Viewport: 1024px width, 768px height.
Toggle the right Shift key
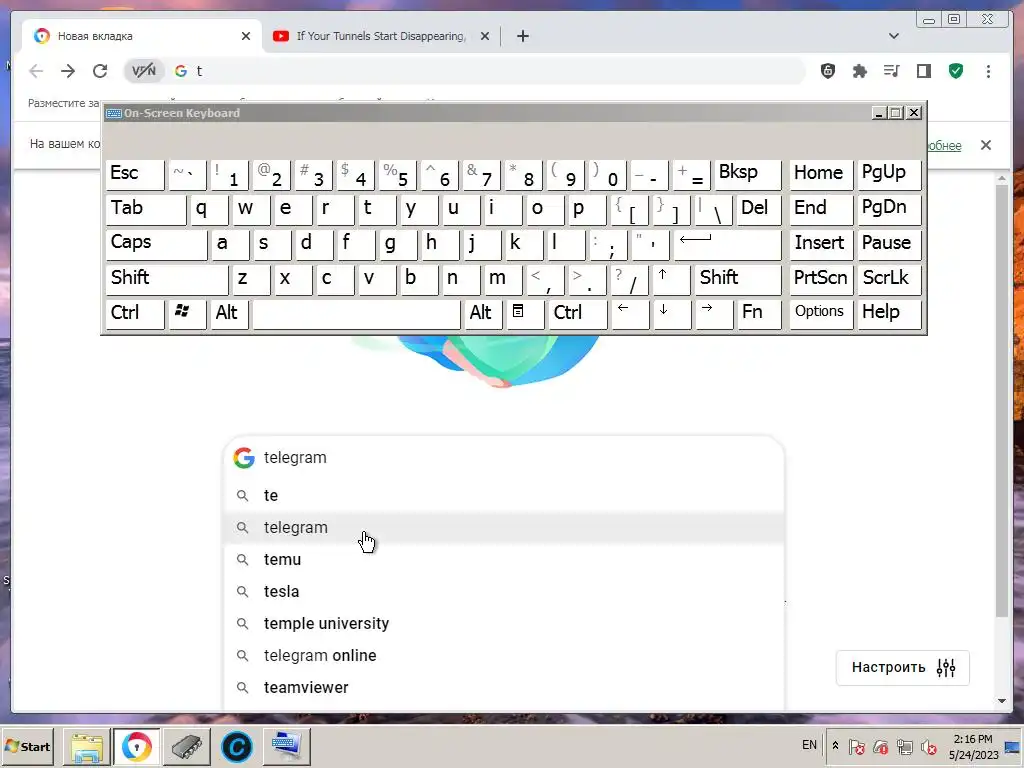pyautogui.click(x=738, y=279)
